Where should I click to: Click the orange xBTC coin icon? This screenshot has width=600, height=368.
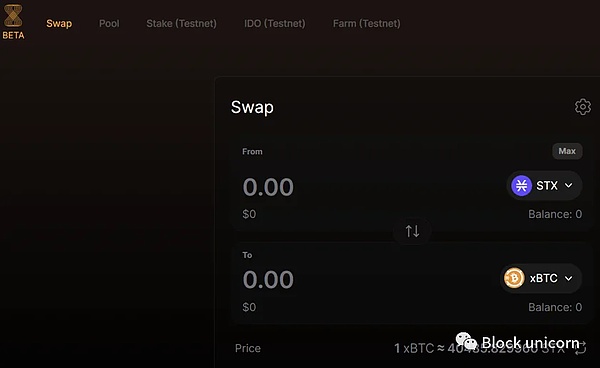[x=514, y=278]
